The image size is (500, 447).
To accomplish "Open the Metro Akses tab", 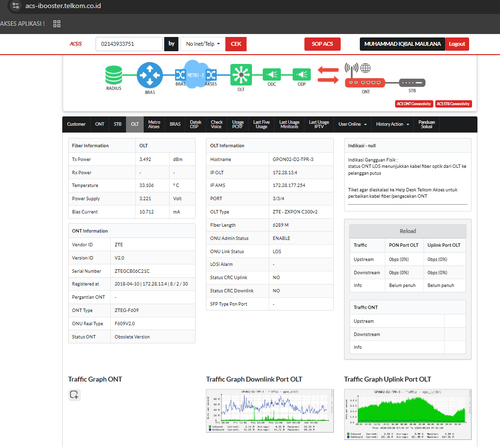I will coord(154,124).
